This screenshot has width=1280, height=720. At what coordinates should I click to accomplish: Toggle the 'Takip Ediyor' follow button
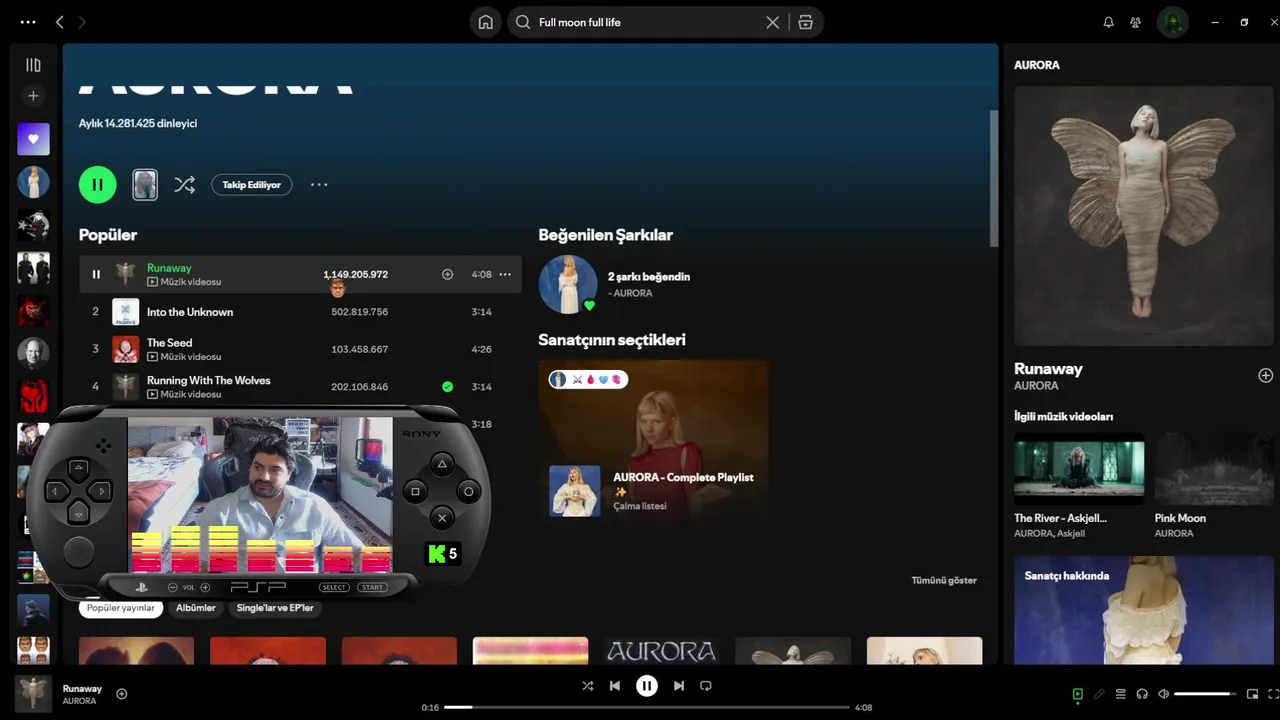coord(252,185)
